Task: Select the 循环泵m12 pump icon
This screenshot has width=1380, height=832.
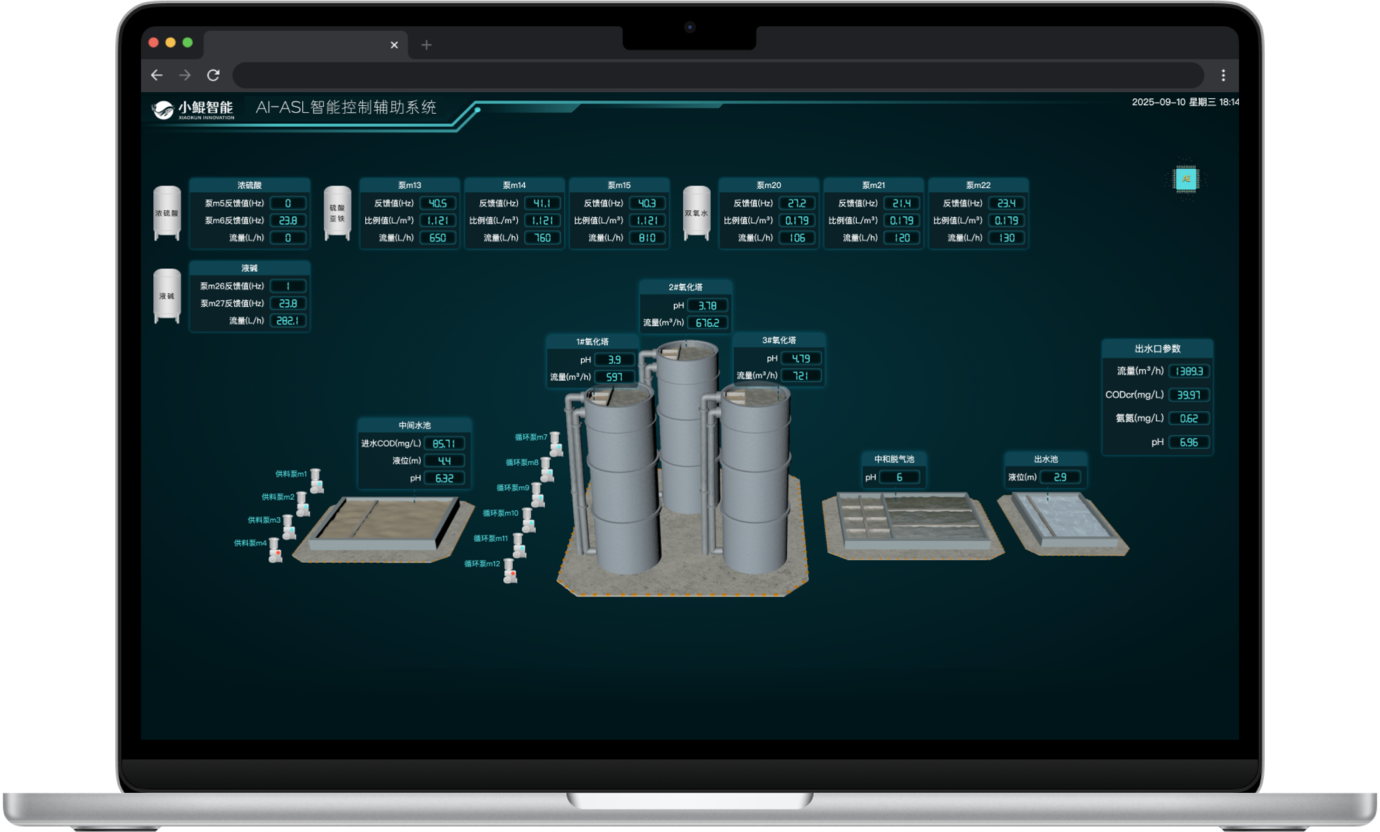Action: click(509, 570)
